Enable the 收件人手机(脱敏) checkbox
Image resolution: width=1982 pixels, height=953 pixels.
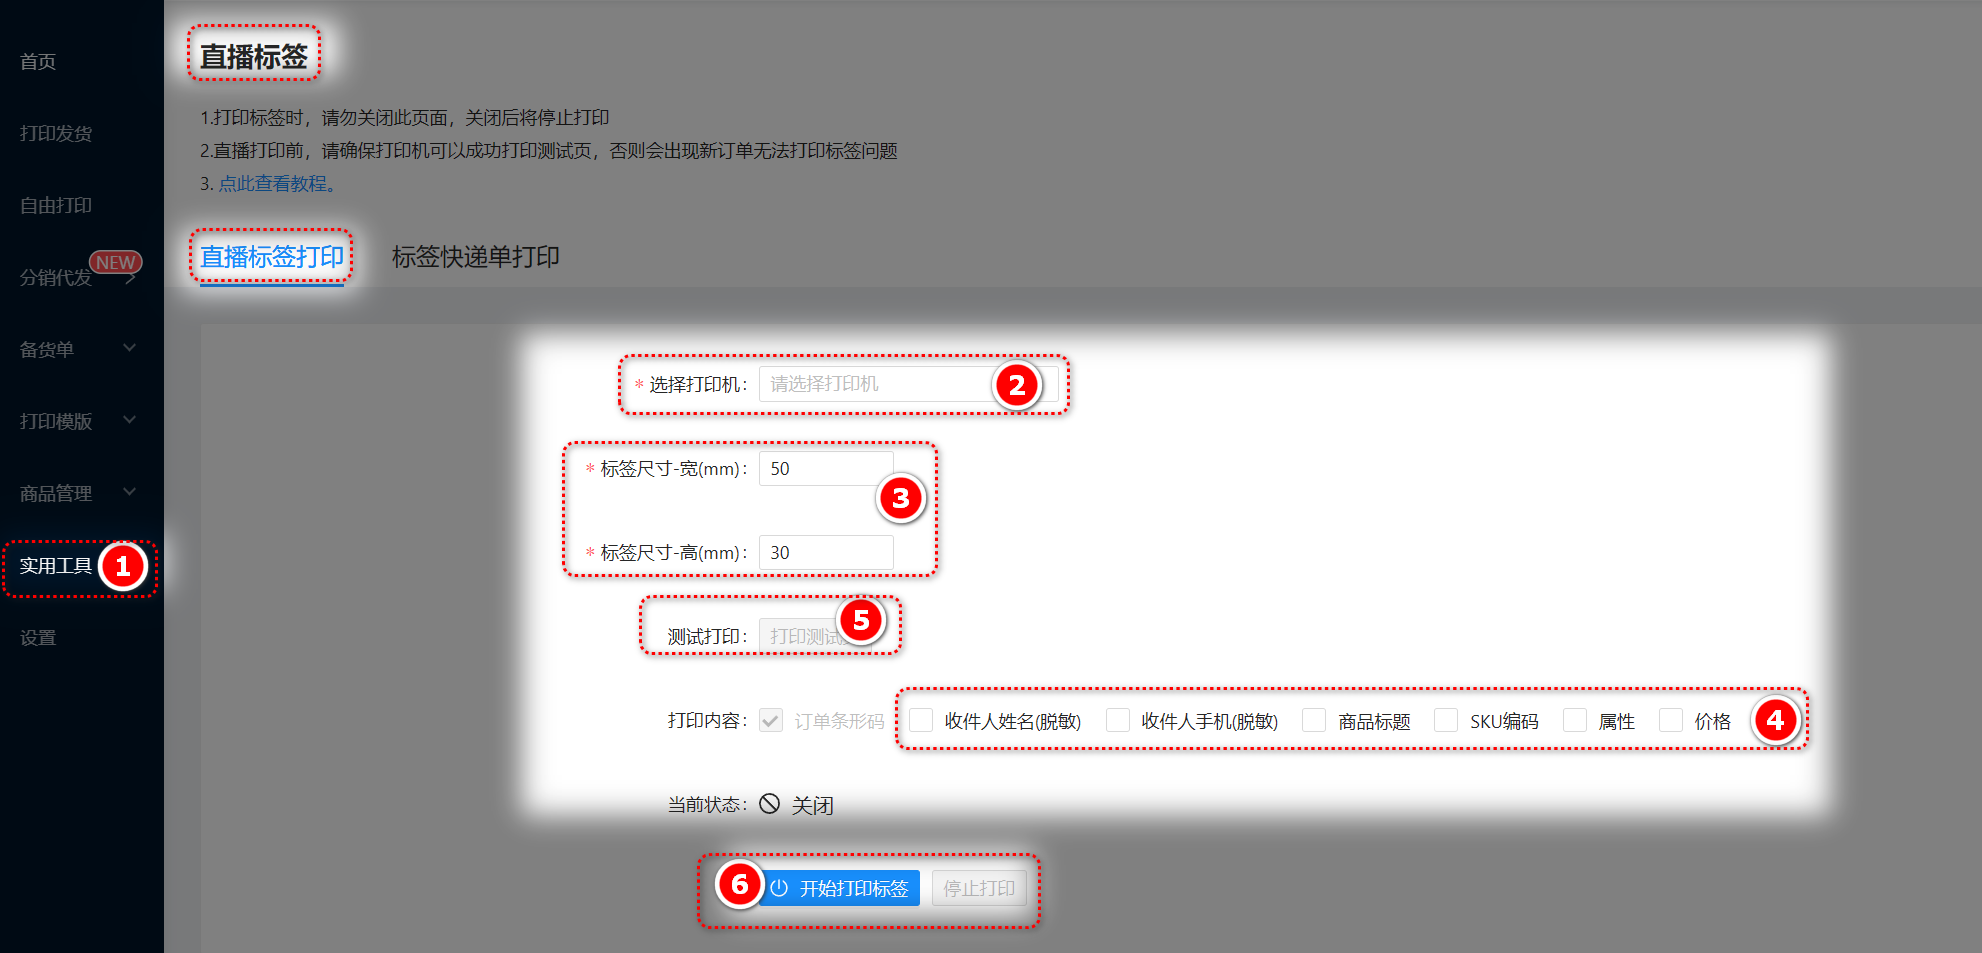click(x=1118, y=721)
